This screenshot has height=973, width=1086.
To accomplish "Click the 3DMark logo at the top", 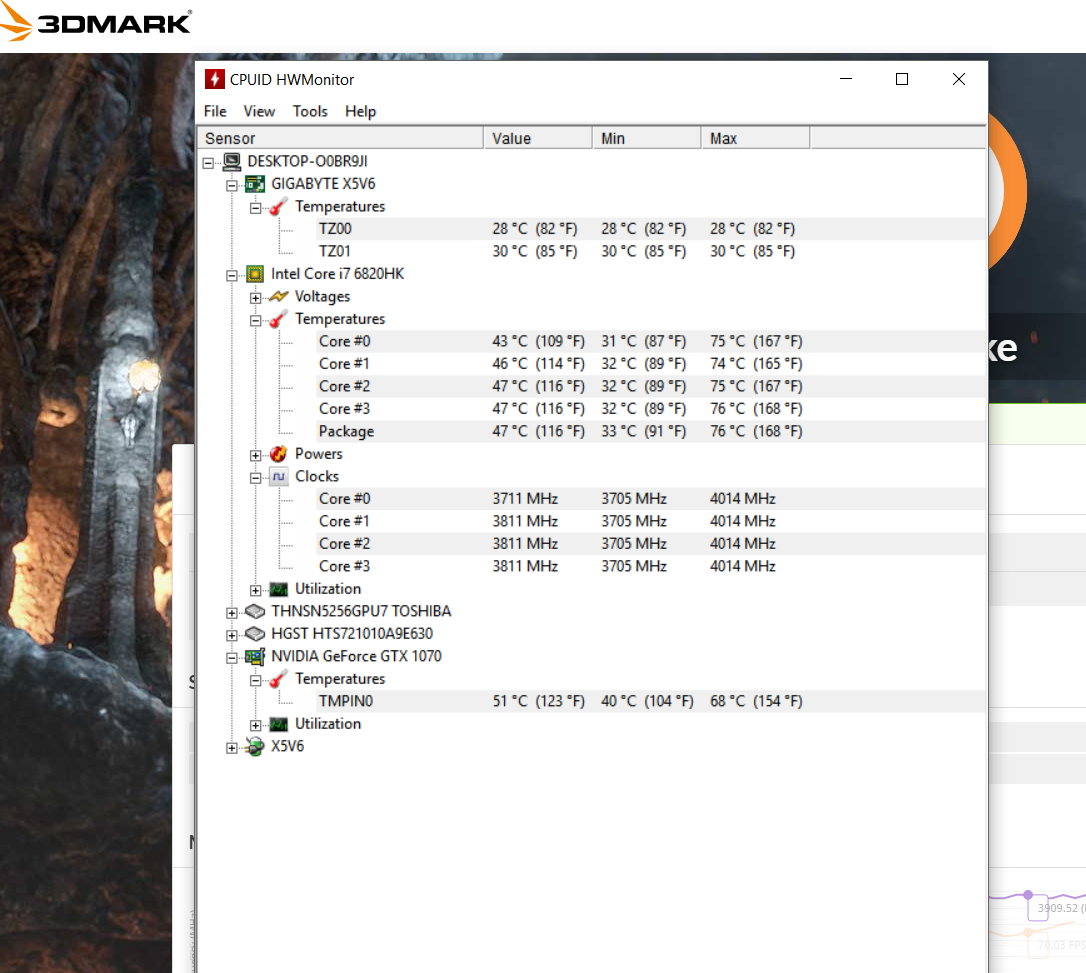I will point(96,23).
